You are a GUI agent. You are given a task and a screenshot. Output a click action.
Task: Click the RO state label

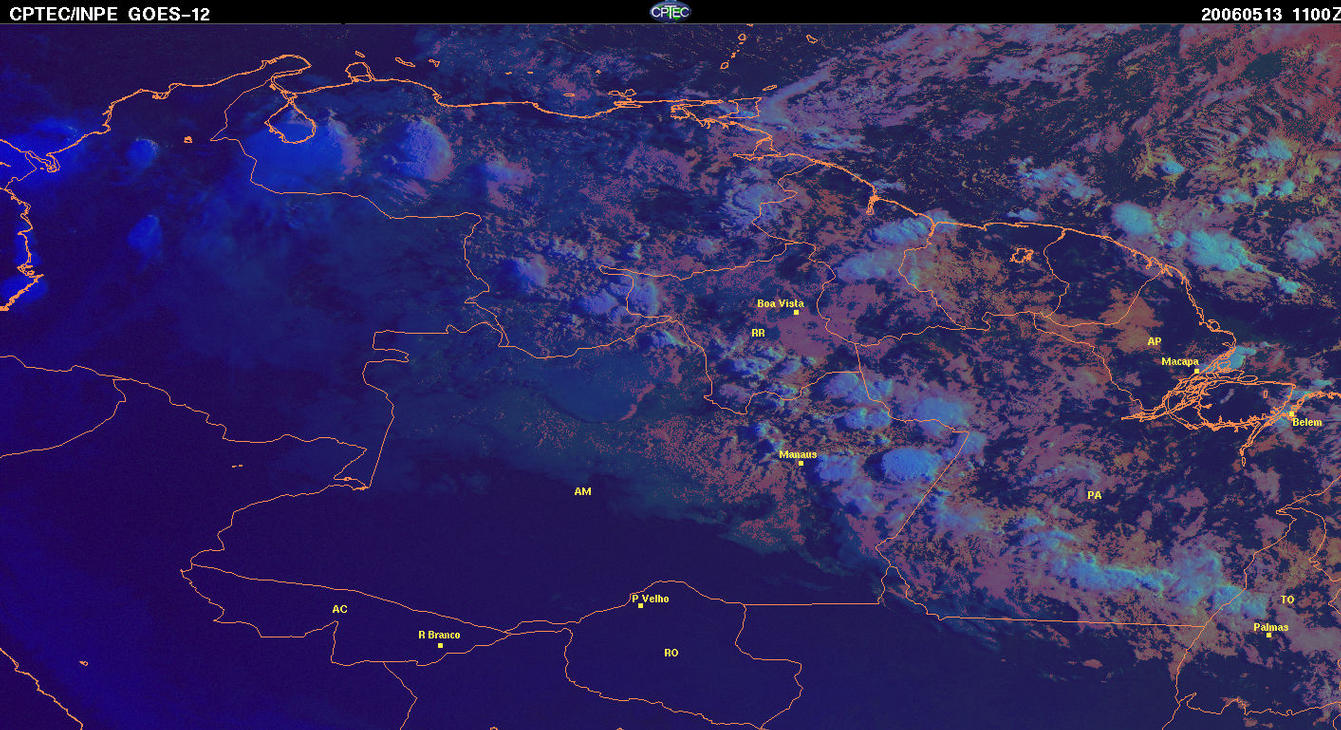pyautogui.click(x=671, y=652)
